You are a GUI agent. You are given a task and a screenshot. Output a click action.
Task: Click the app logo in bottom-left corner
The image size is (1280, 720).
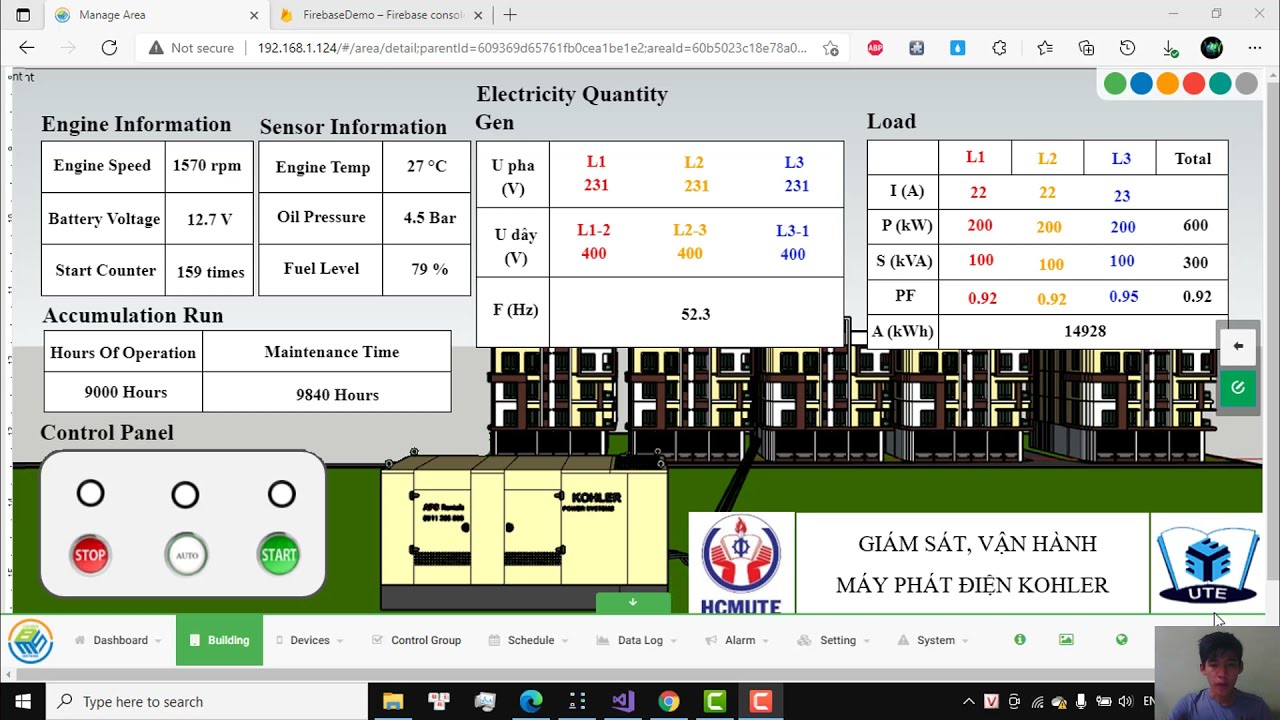[x=30, y=641]
